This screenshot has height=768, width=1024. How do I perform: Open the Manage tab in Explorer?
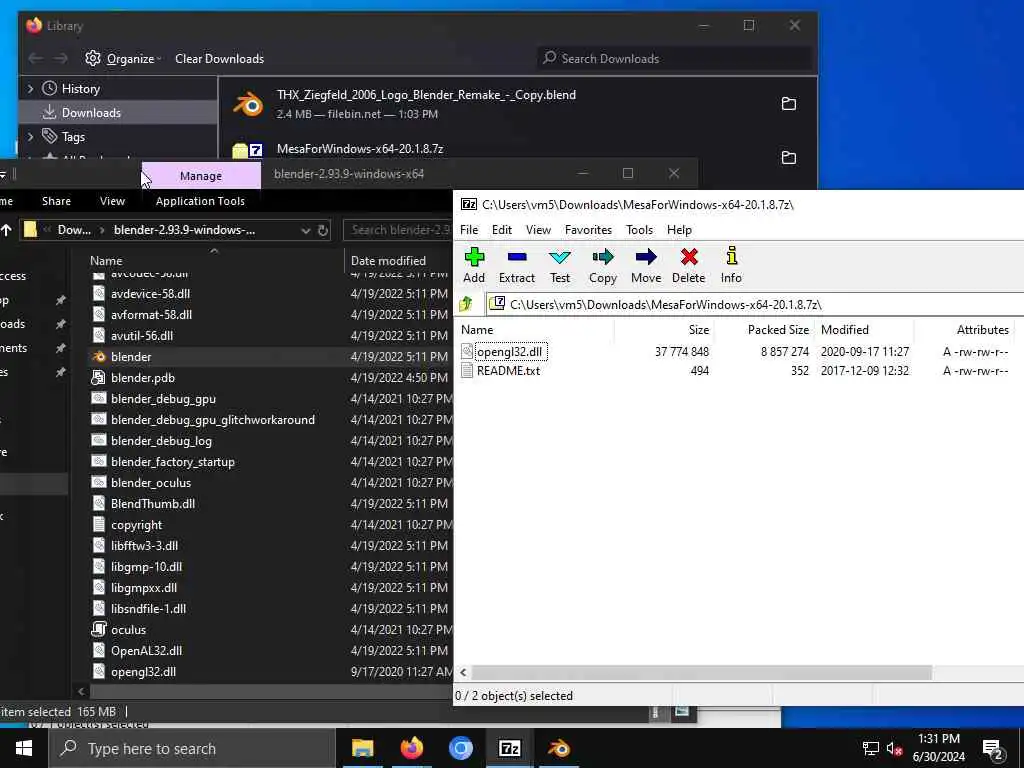coord(201,176)
